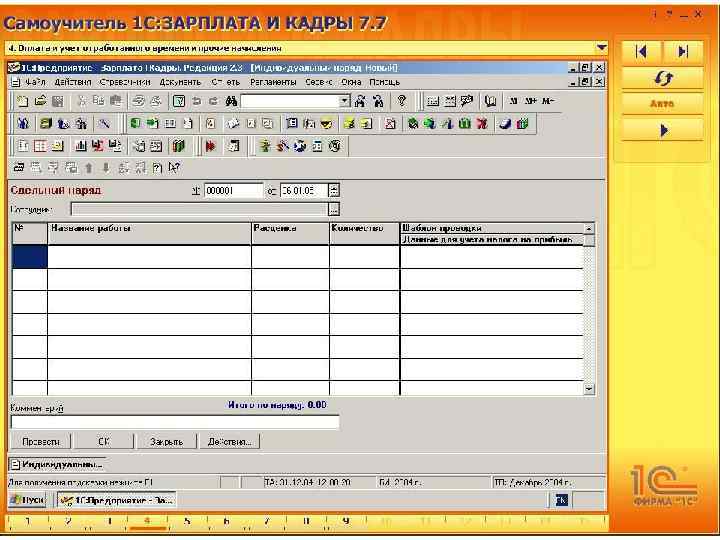
Task: Click the date field stepper arrows
Action: point(334,191)
